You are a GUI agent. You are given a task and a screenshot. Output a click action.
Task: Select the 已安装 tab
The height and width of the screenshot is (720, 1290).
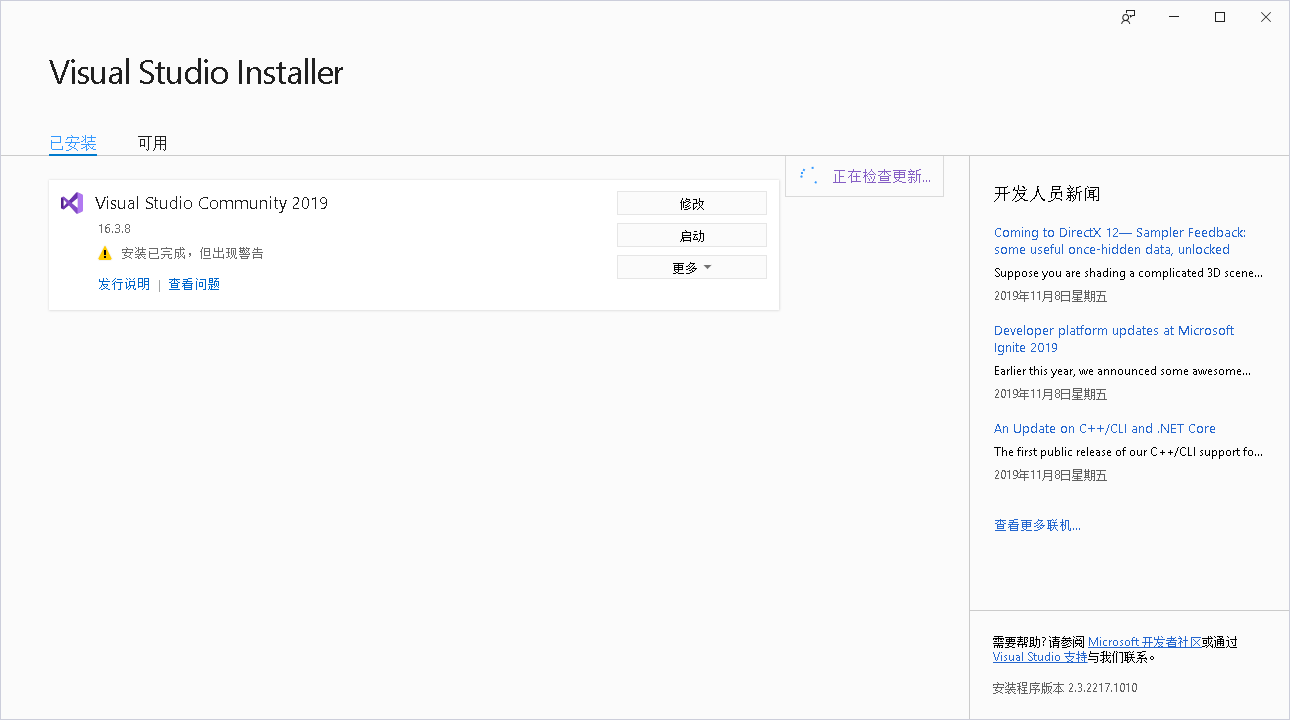tap(72, 142)
